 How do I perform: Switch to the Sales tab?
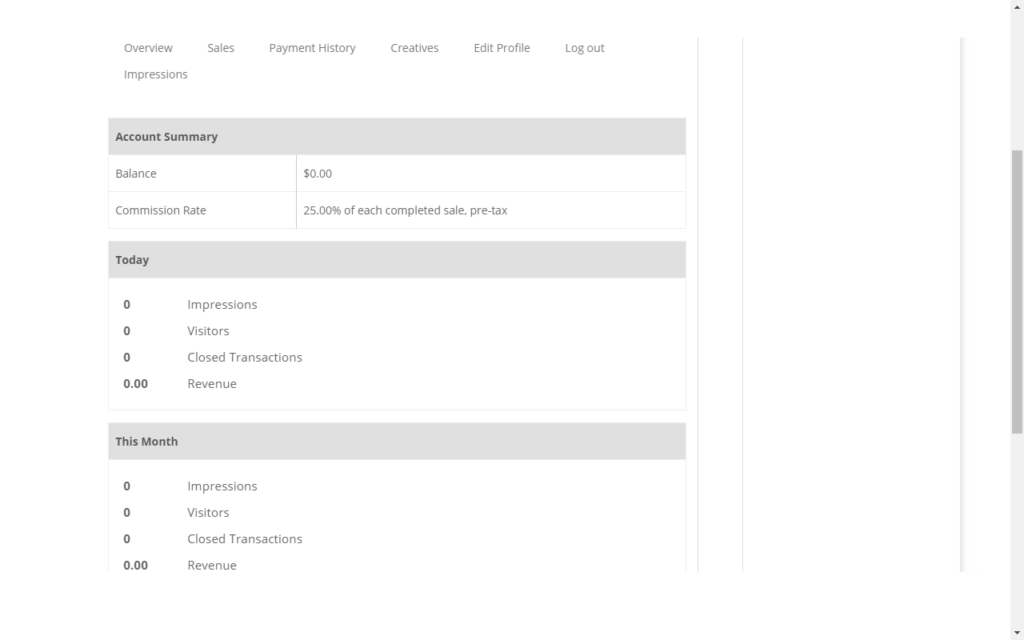coord(221,48)
